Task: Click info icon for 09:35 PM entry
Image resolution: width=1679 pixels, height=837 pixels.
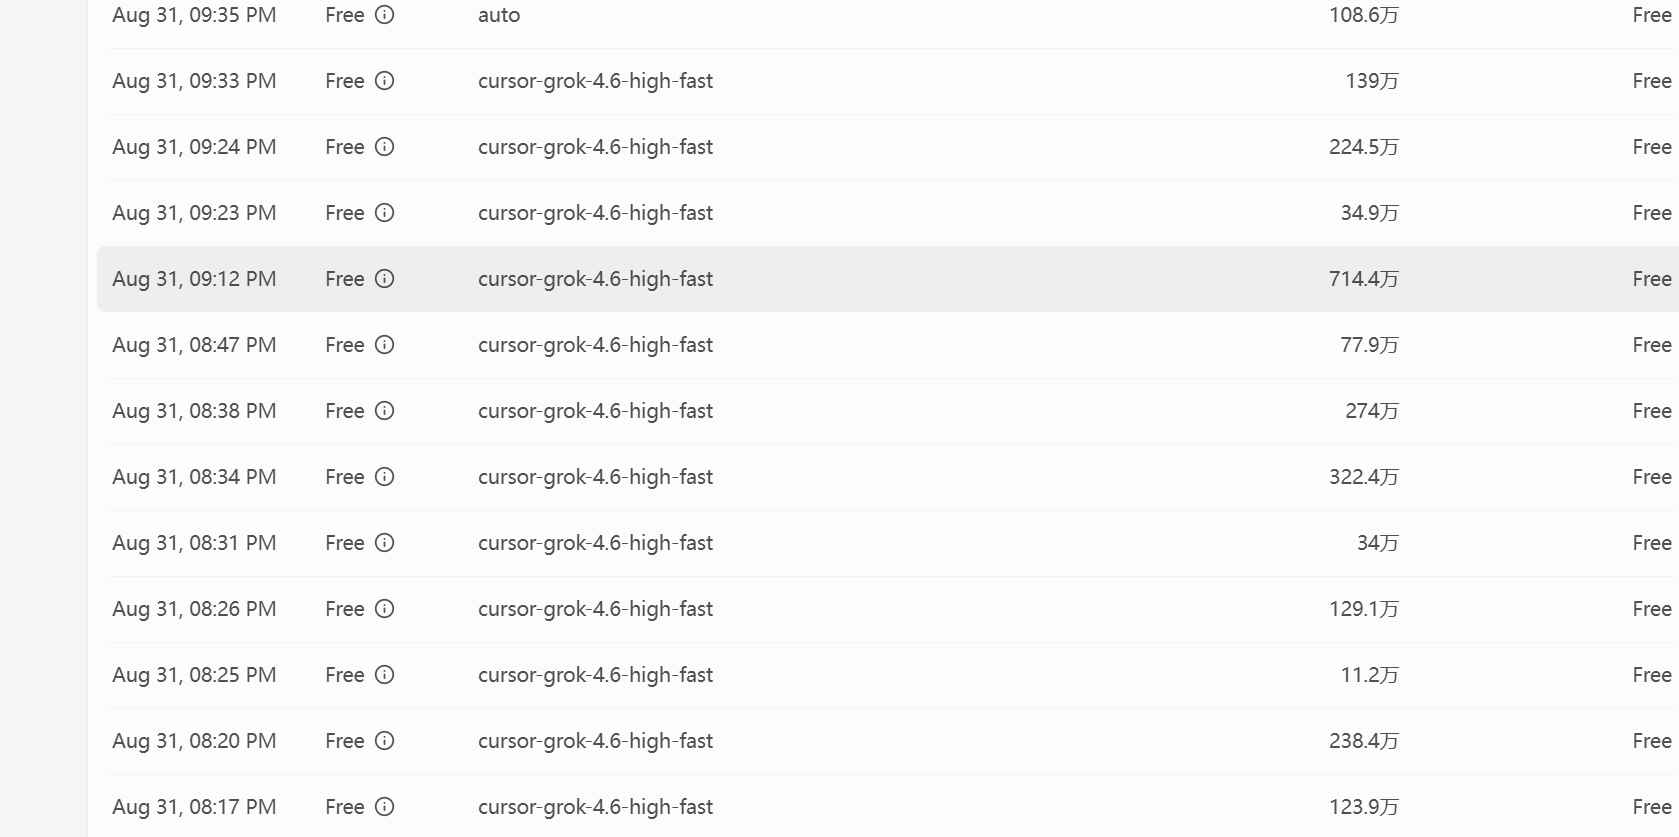Action: coord(384,15)
